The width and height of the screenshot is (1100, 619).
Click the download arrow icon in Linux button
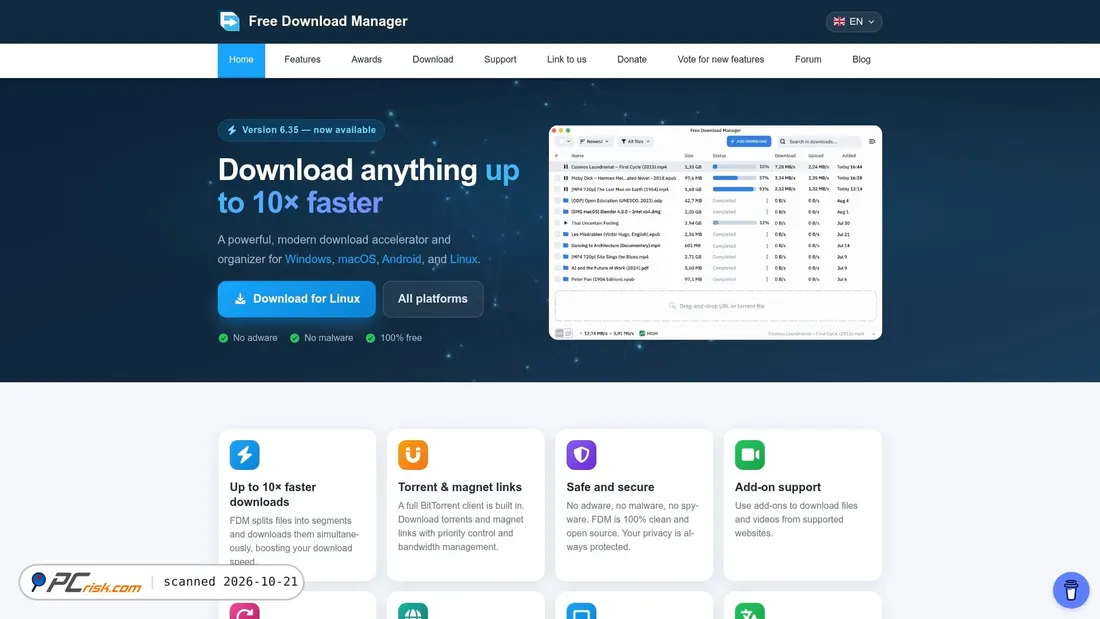coord(240,299)
